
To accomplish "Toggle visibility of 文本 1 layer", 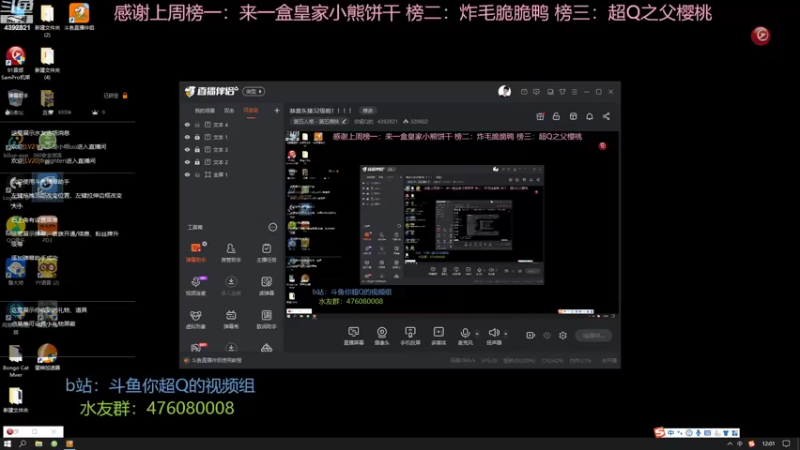I will [187, 137].
